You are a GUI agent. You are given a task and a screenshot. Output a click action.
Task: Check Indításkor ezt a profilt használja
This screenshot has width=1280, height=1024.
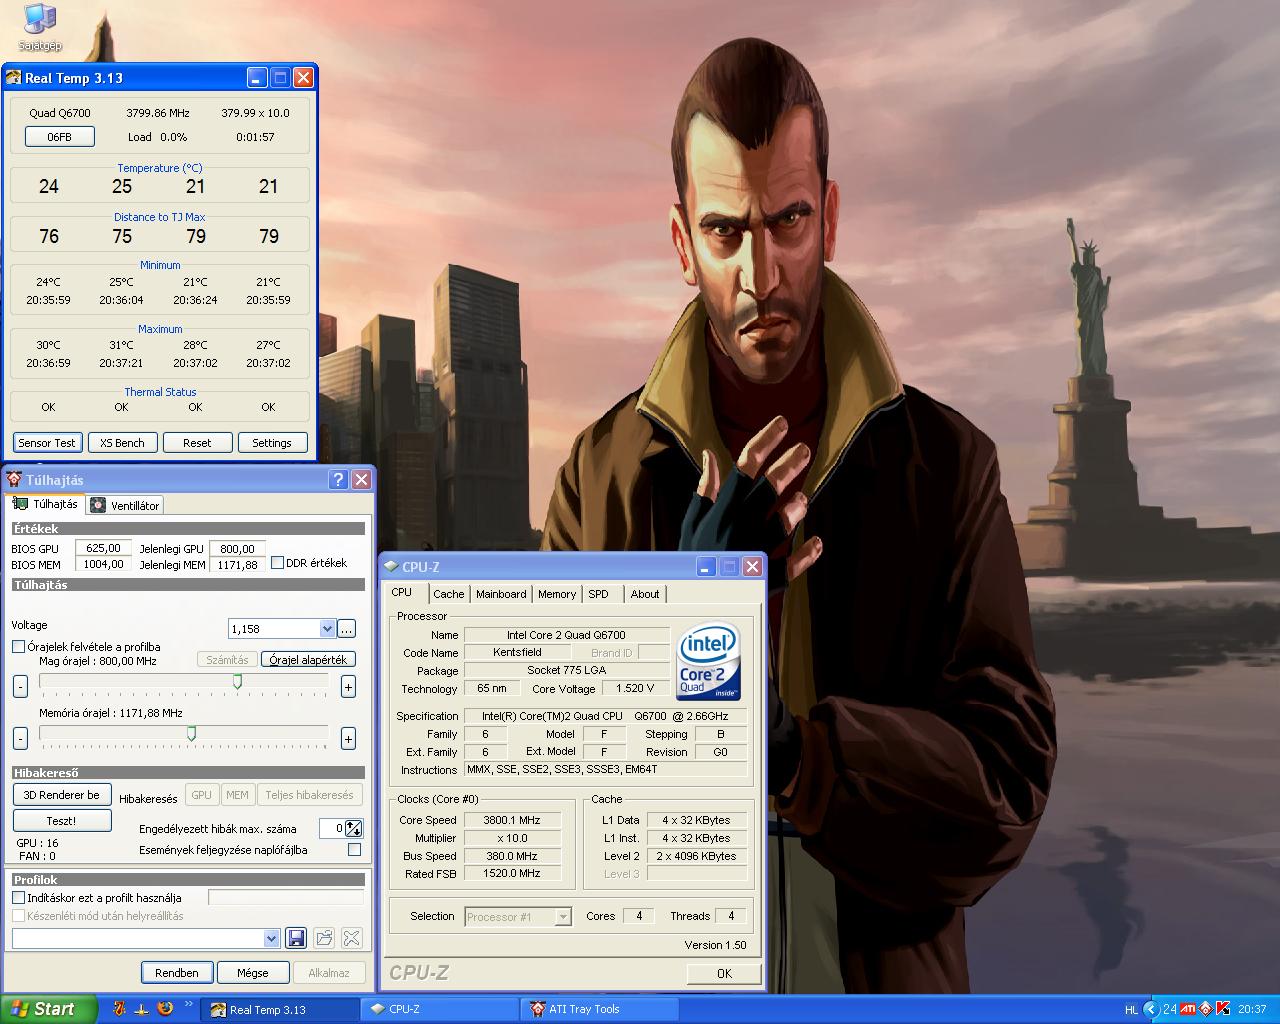[x=18, y=898]
